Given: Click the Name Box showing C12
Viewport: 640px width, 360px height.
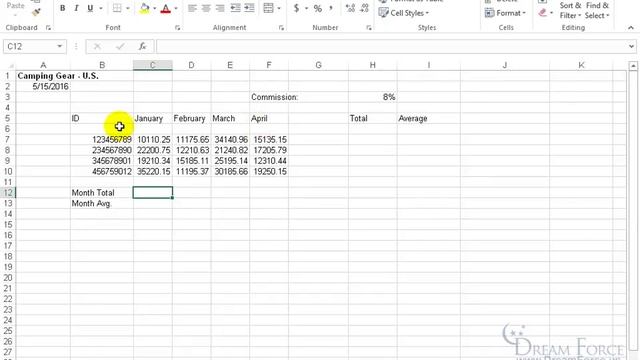Looking at the screenshot, I should [x=29, y=47].
